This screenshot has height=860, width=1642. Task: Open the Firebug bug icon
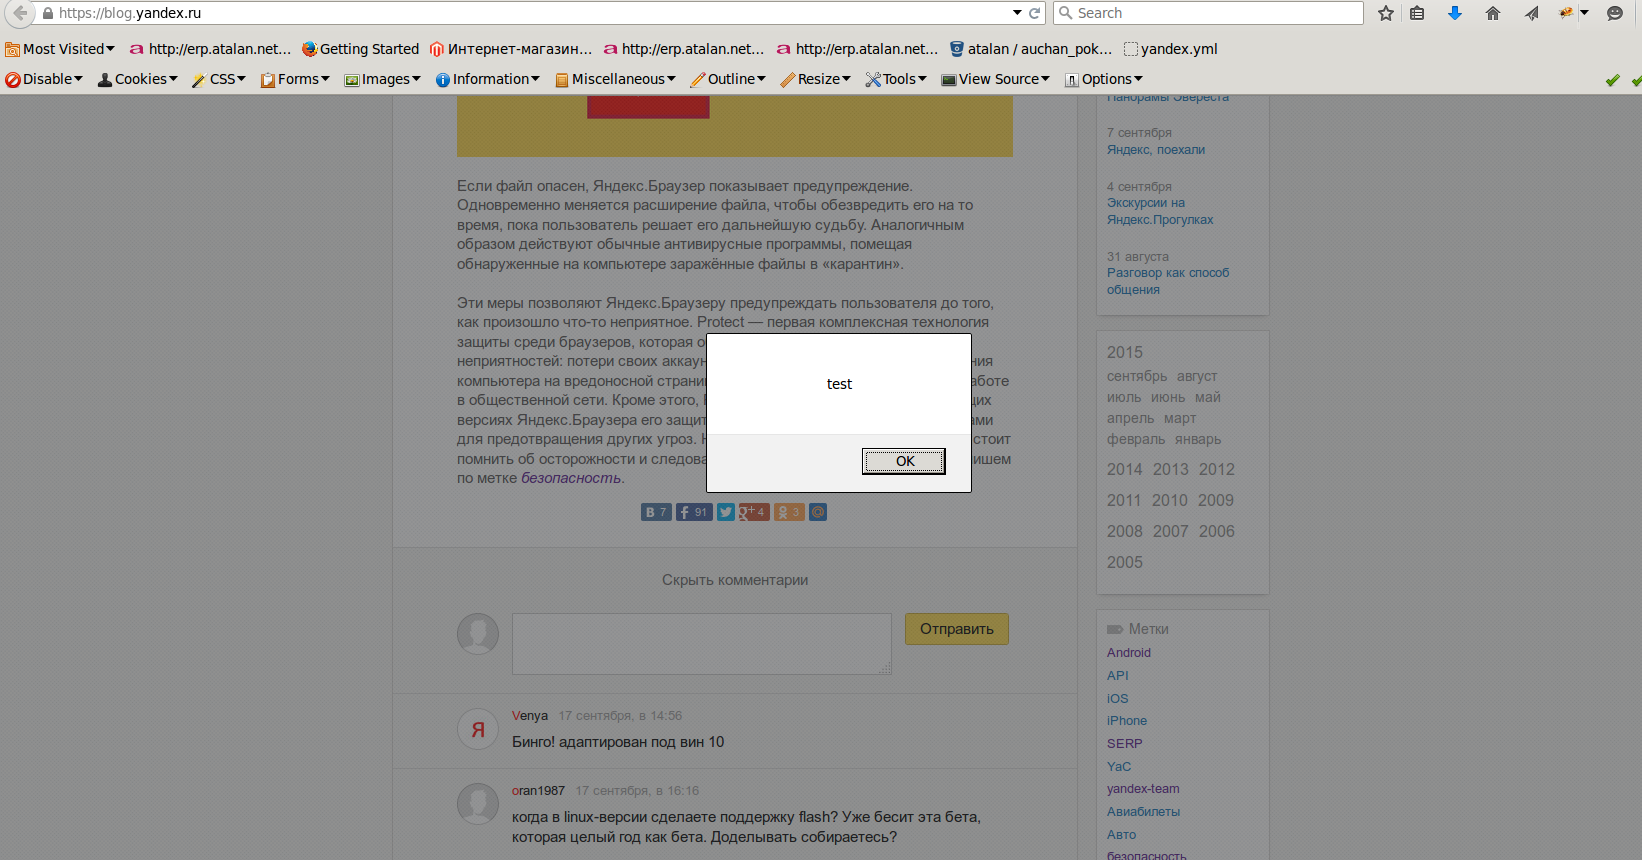click(x=1566, y=13)
